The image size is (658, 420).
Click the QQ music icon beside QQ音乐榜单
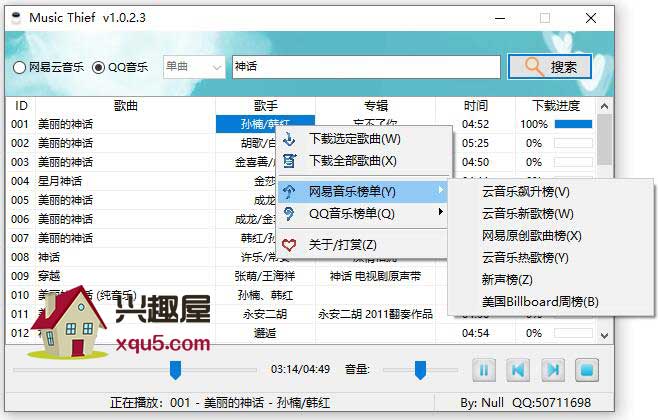click(289, 214)
